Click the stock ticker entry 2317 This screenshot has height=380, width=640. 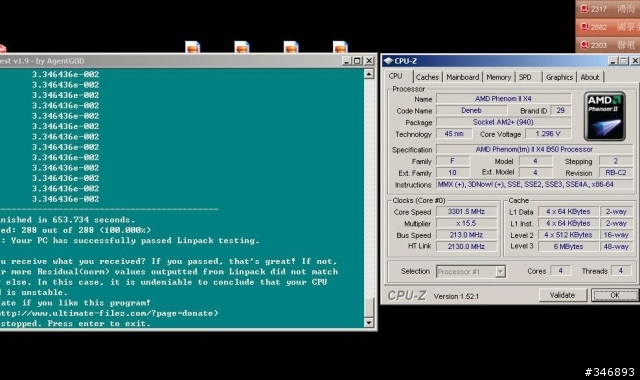(x=608, y=9)
